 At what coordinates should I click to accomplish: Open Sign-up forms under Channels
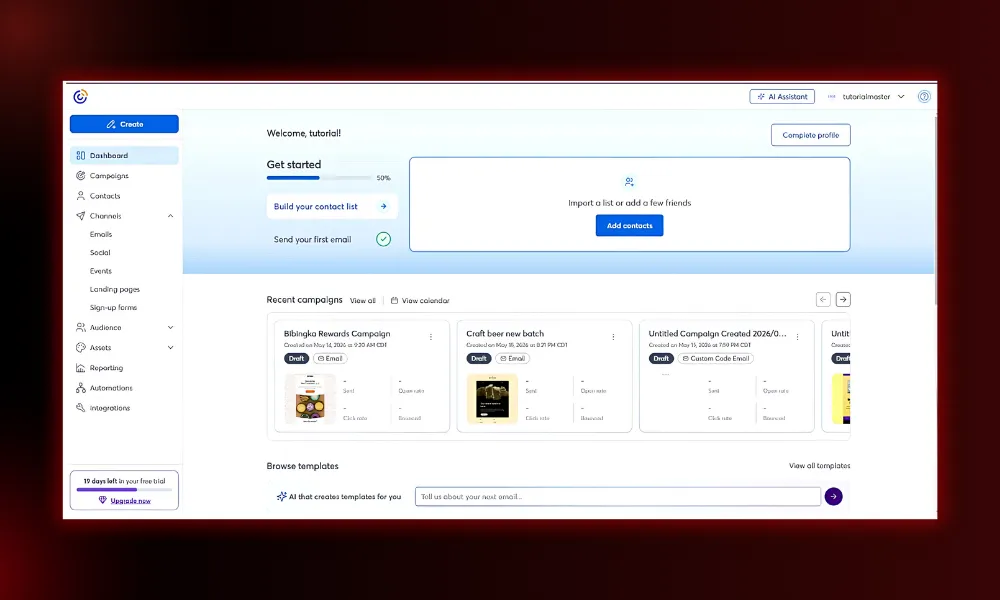click(114, 307)
